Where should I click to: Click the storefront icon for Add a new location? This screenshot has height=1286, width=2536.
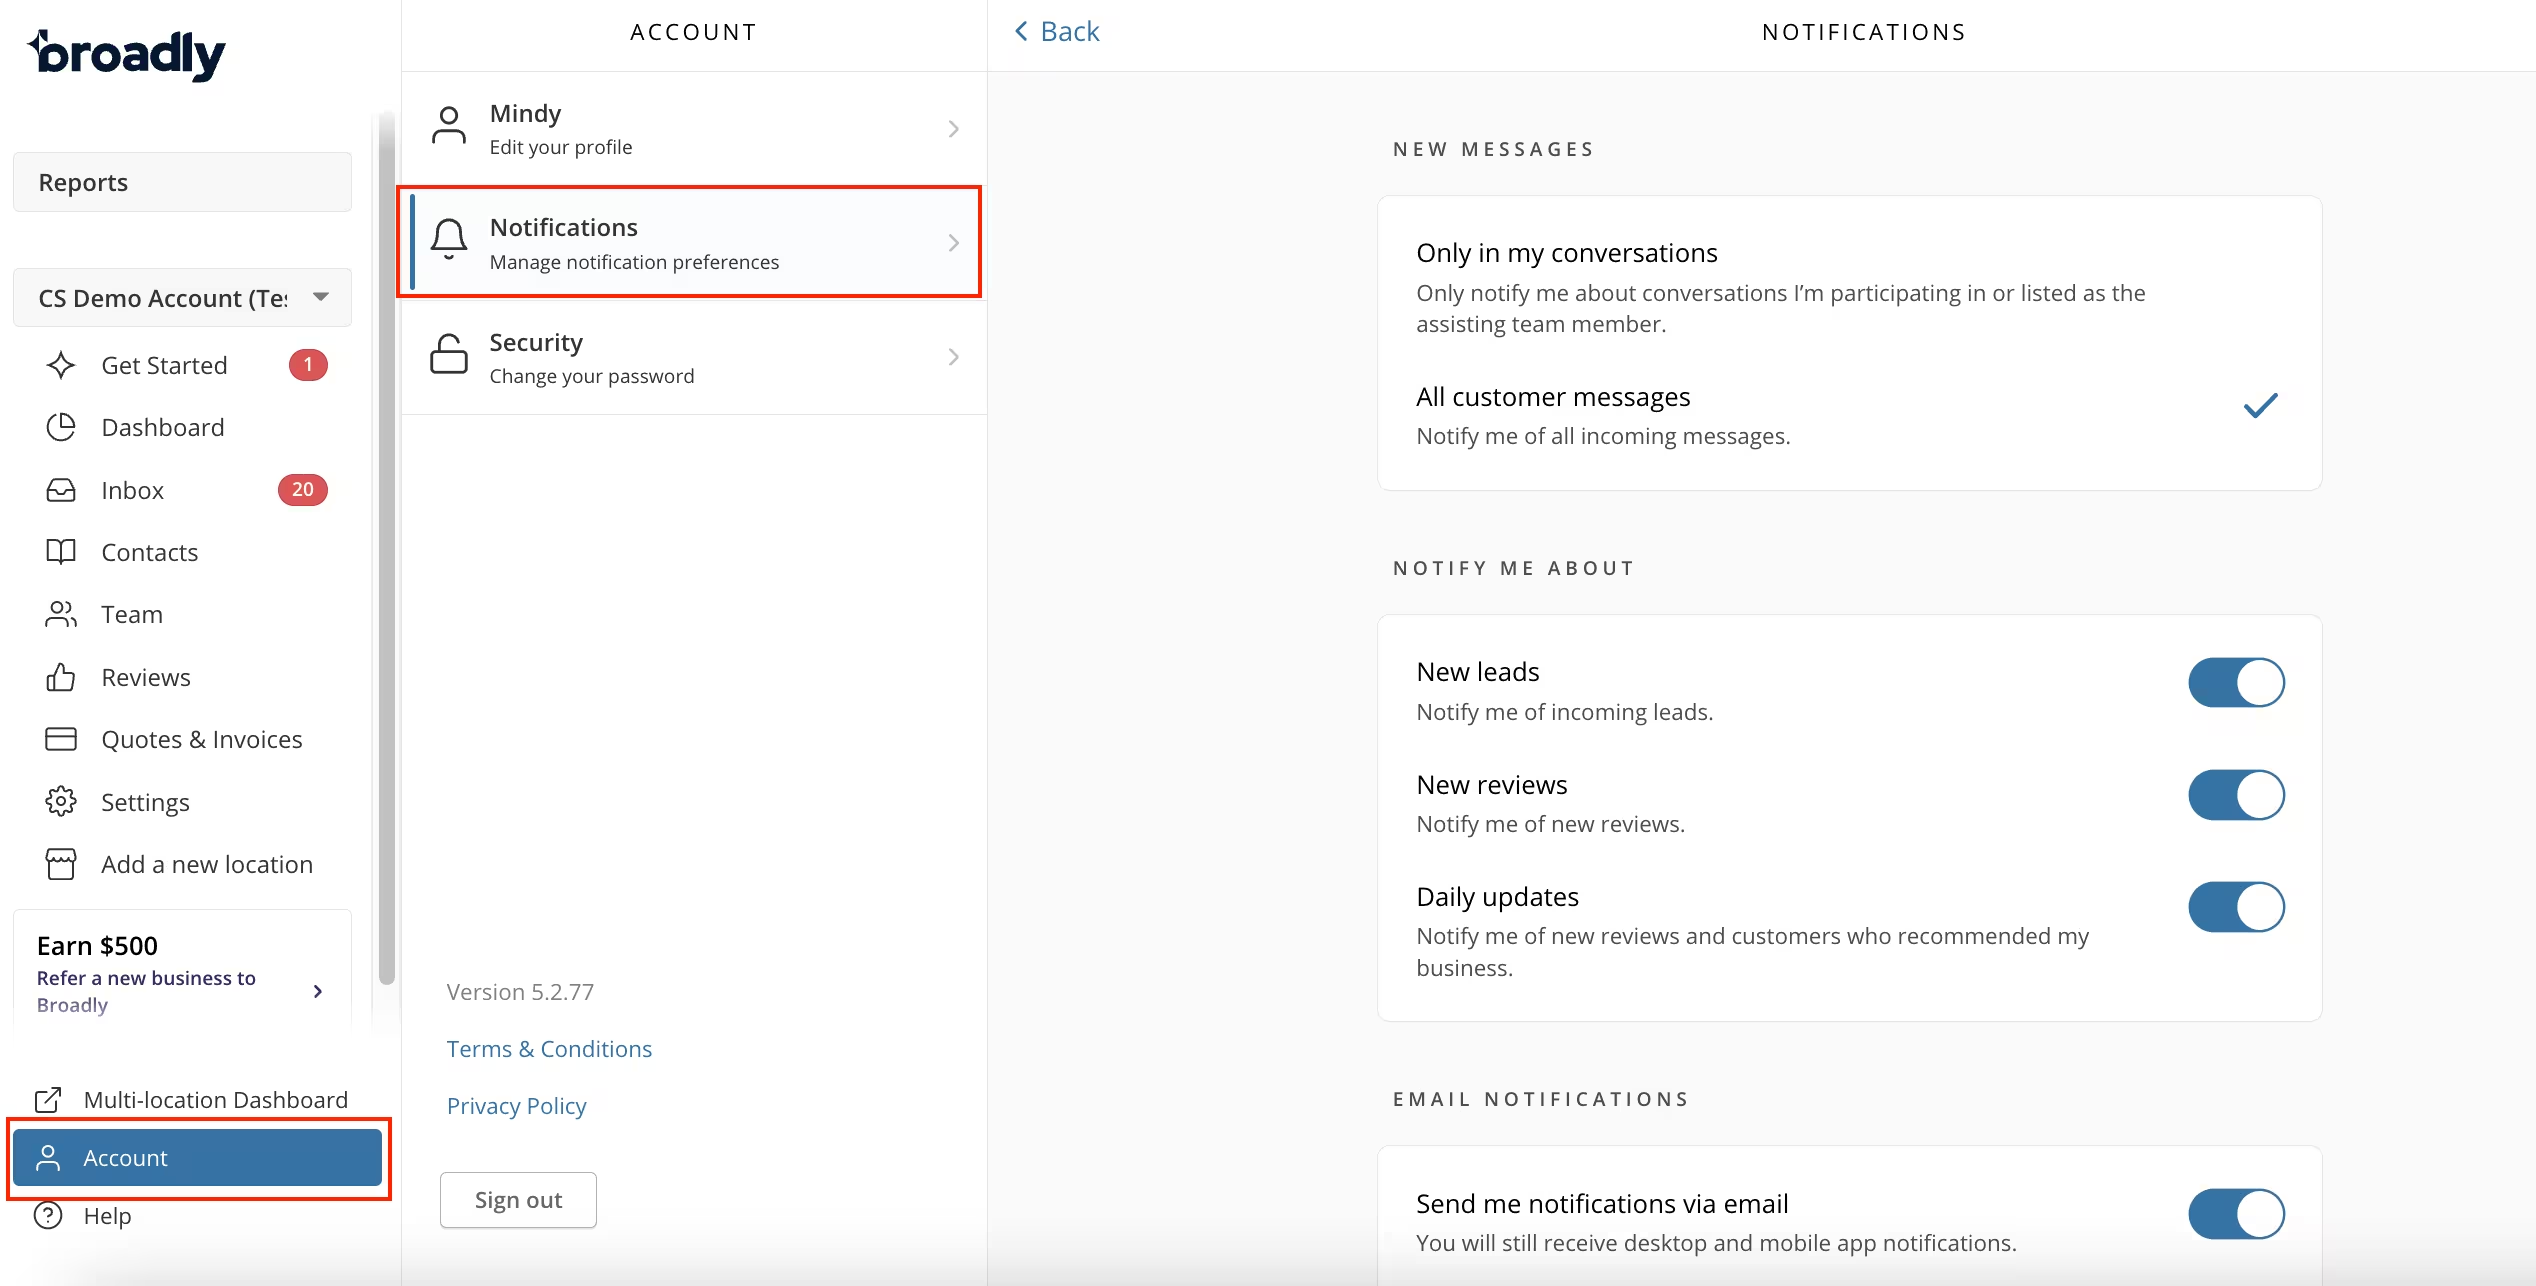coord(61,864)
